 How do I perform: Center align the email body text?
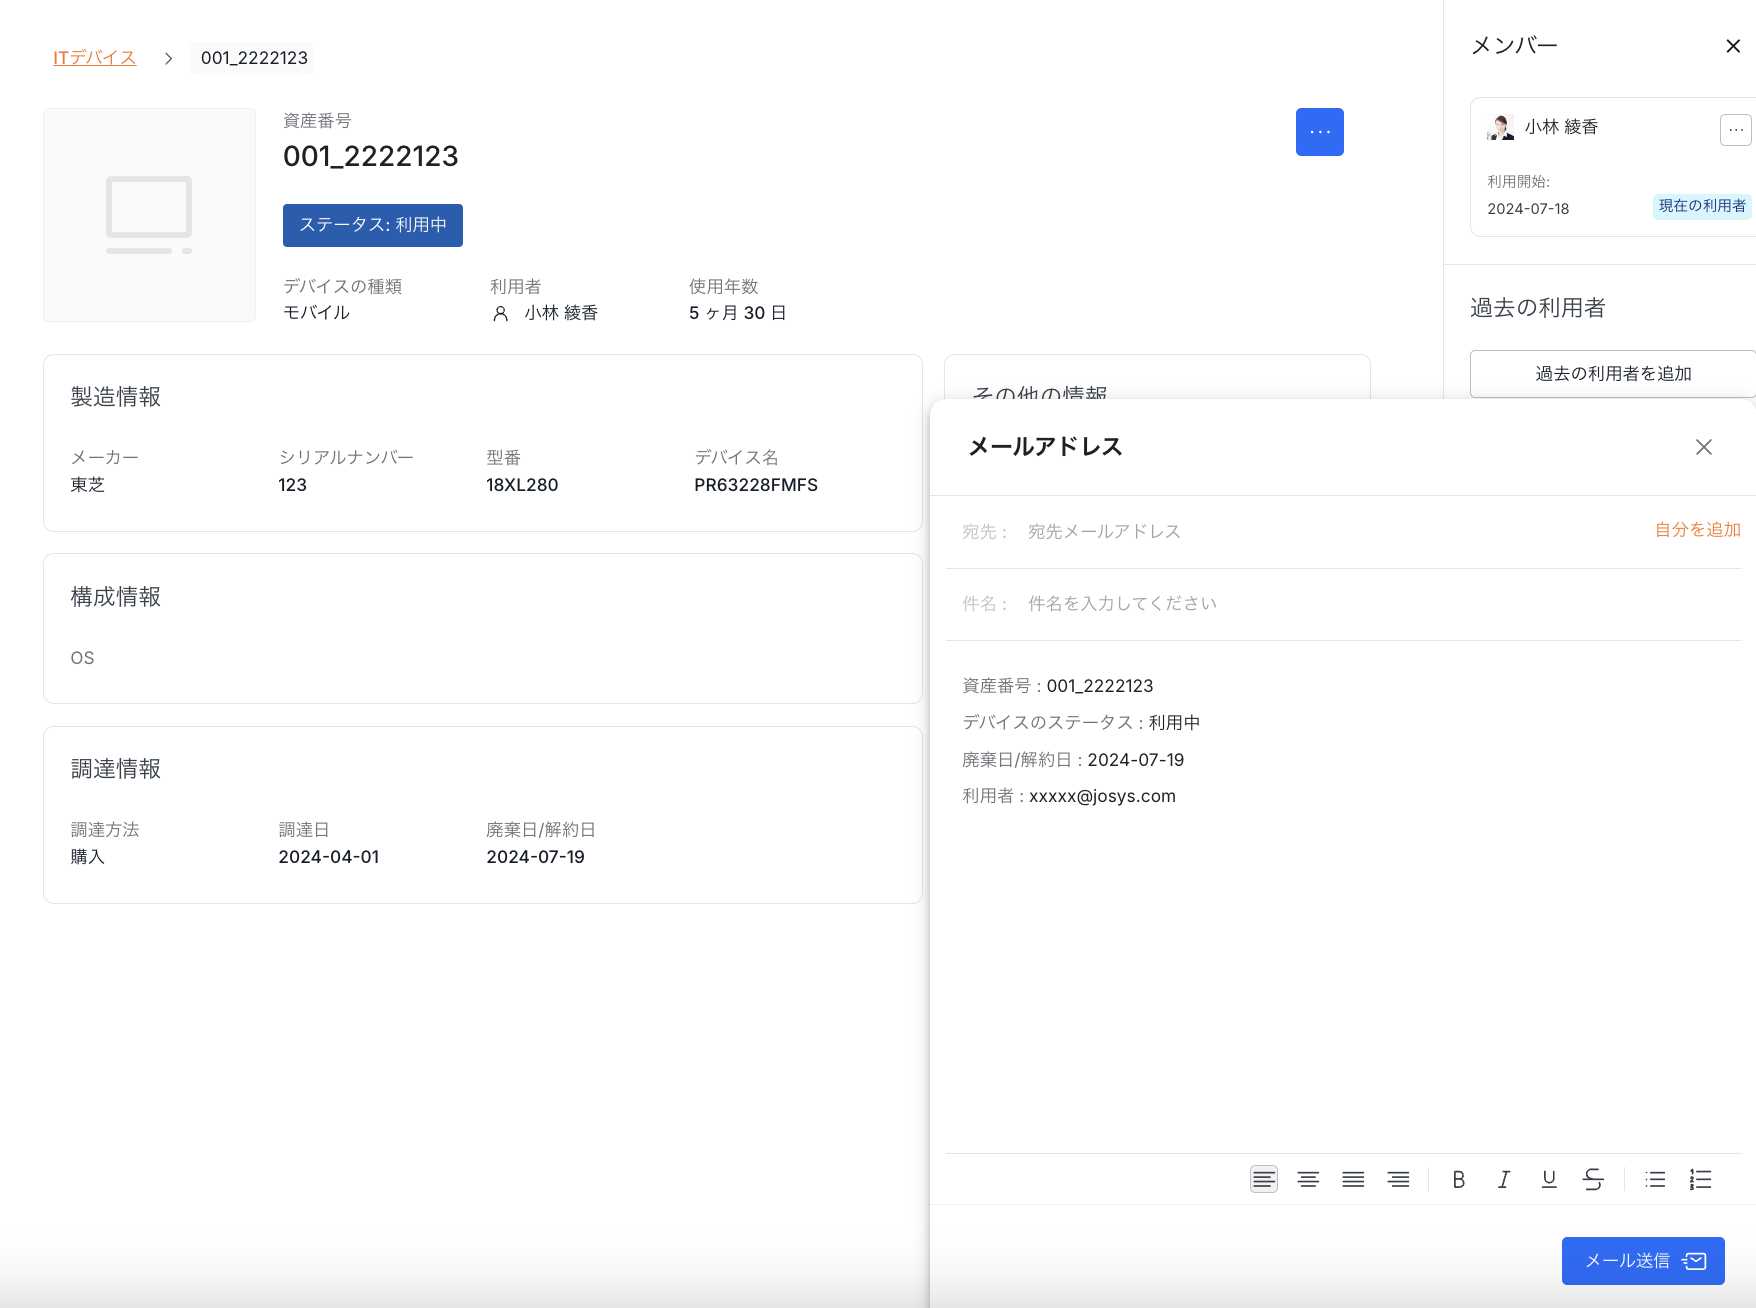pyautogui.click(x=1308, y=1179)
